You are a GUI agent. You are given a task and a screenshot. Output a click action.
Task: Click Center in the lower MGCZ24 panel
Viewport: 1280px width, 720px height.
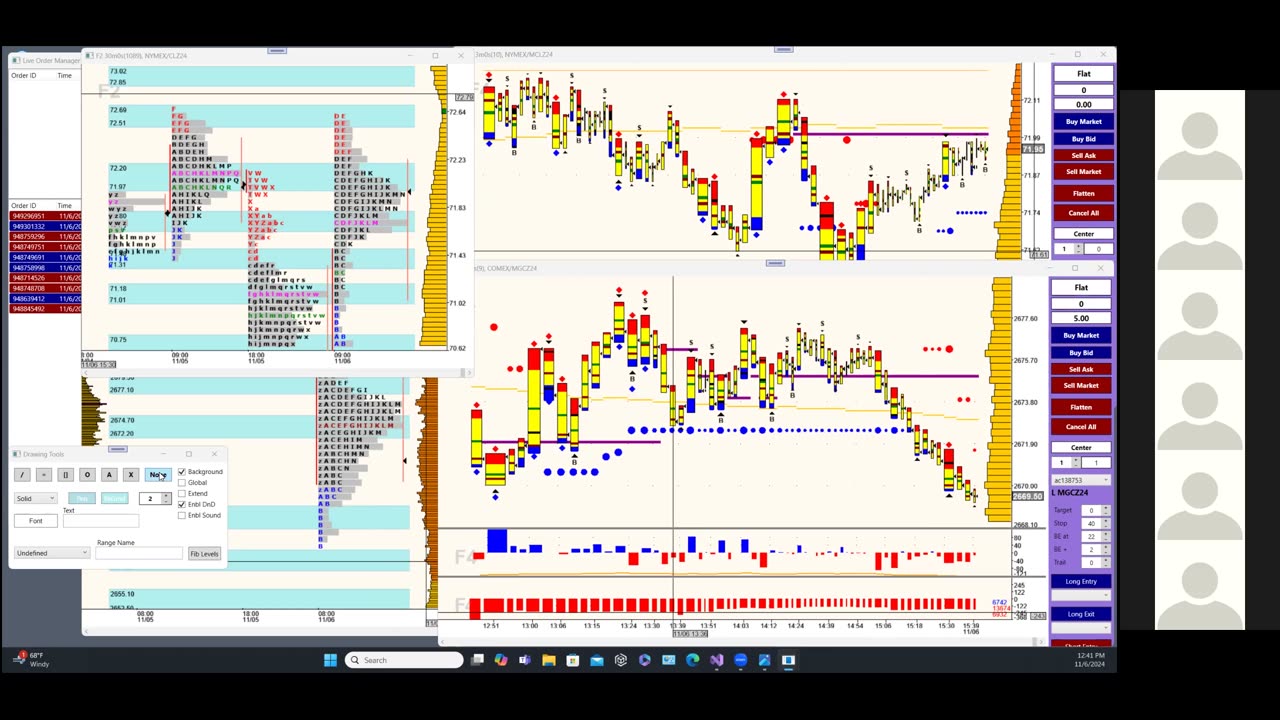[x=1081, y=448]
